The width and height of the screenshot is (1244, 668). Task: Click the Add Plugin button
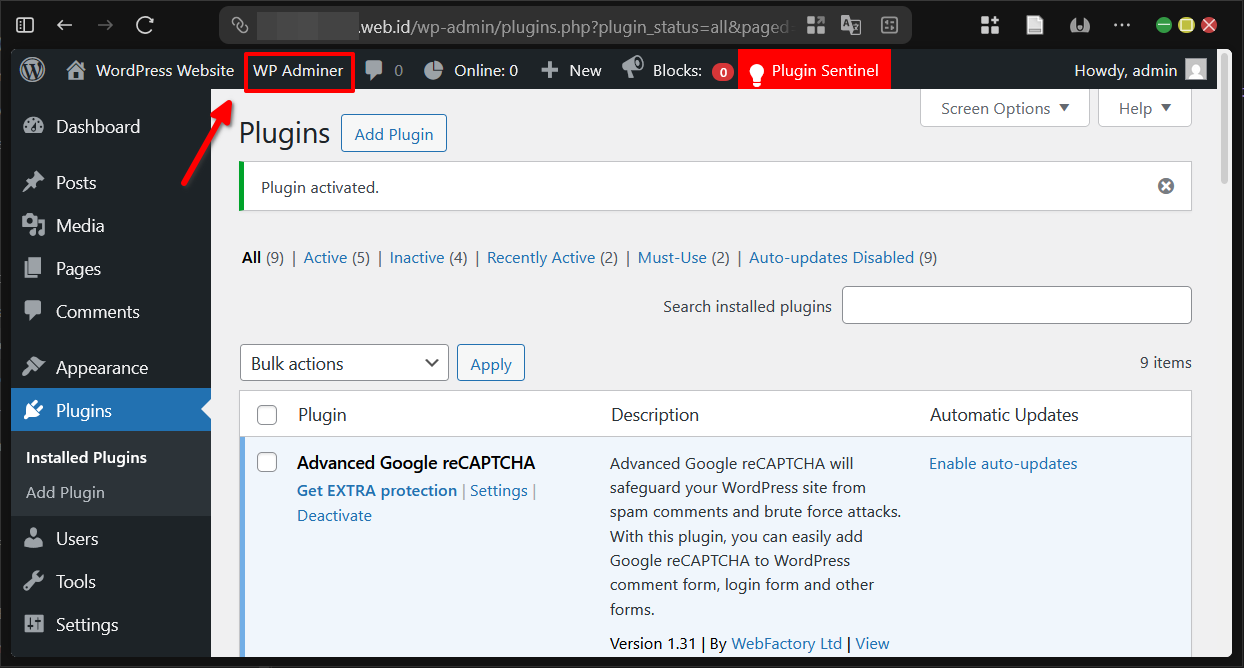pyautogui.click(x=393, y=132)
